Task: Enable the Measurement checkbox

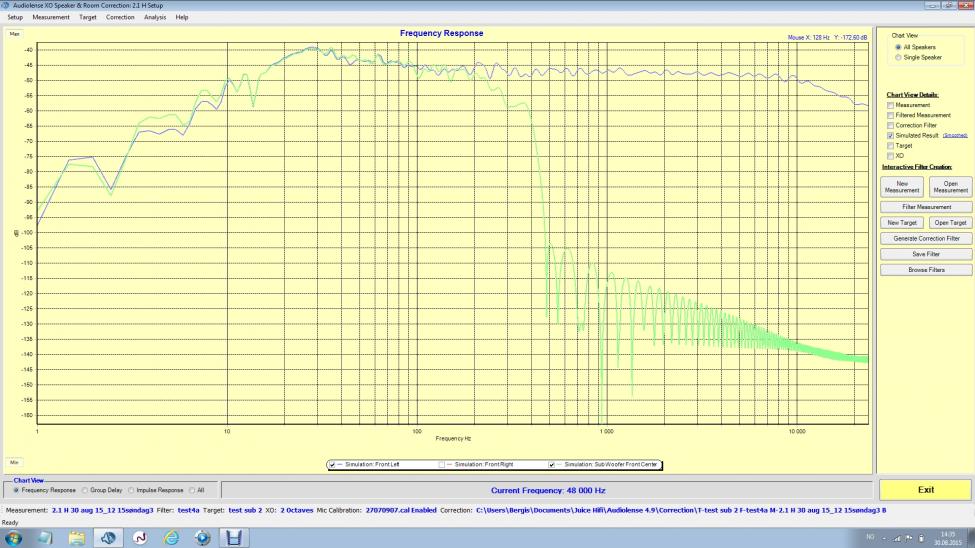Action: pos(890,105)
